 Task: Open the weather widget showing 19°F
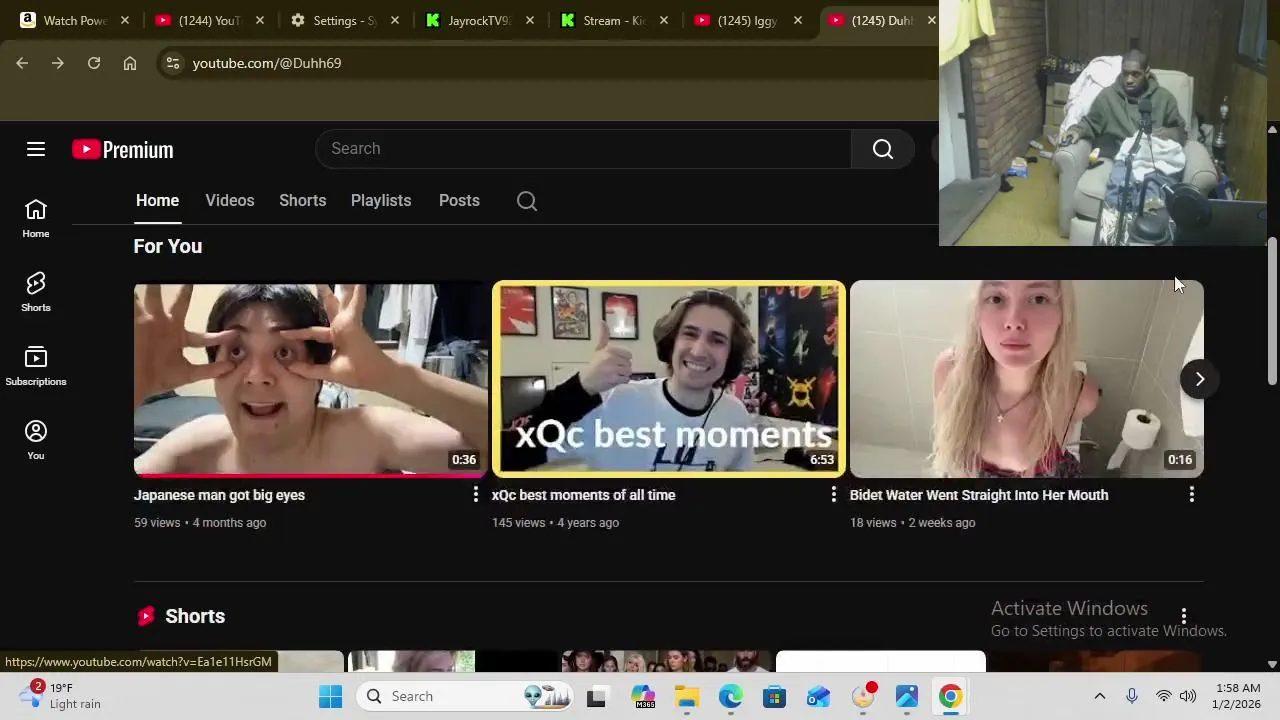(62, 696)
